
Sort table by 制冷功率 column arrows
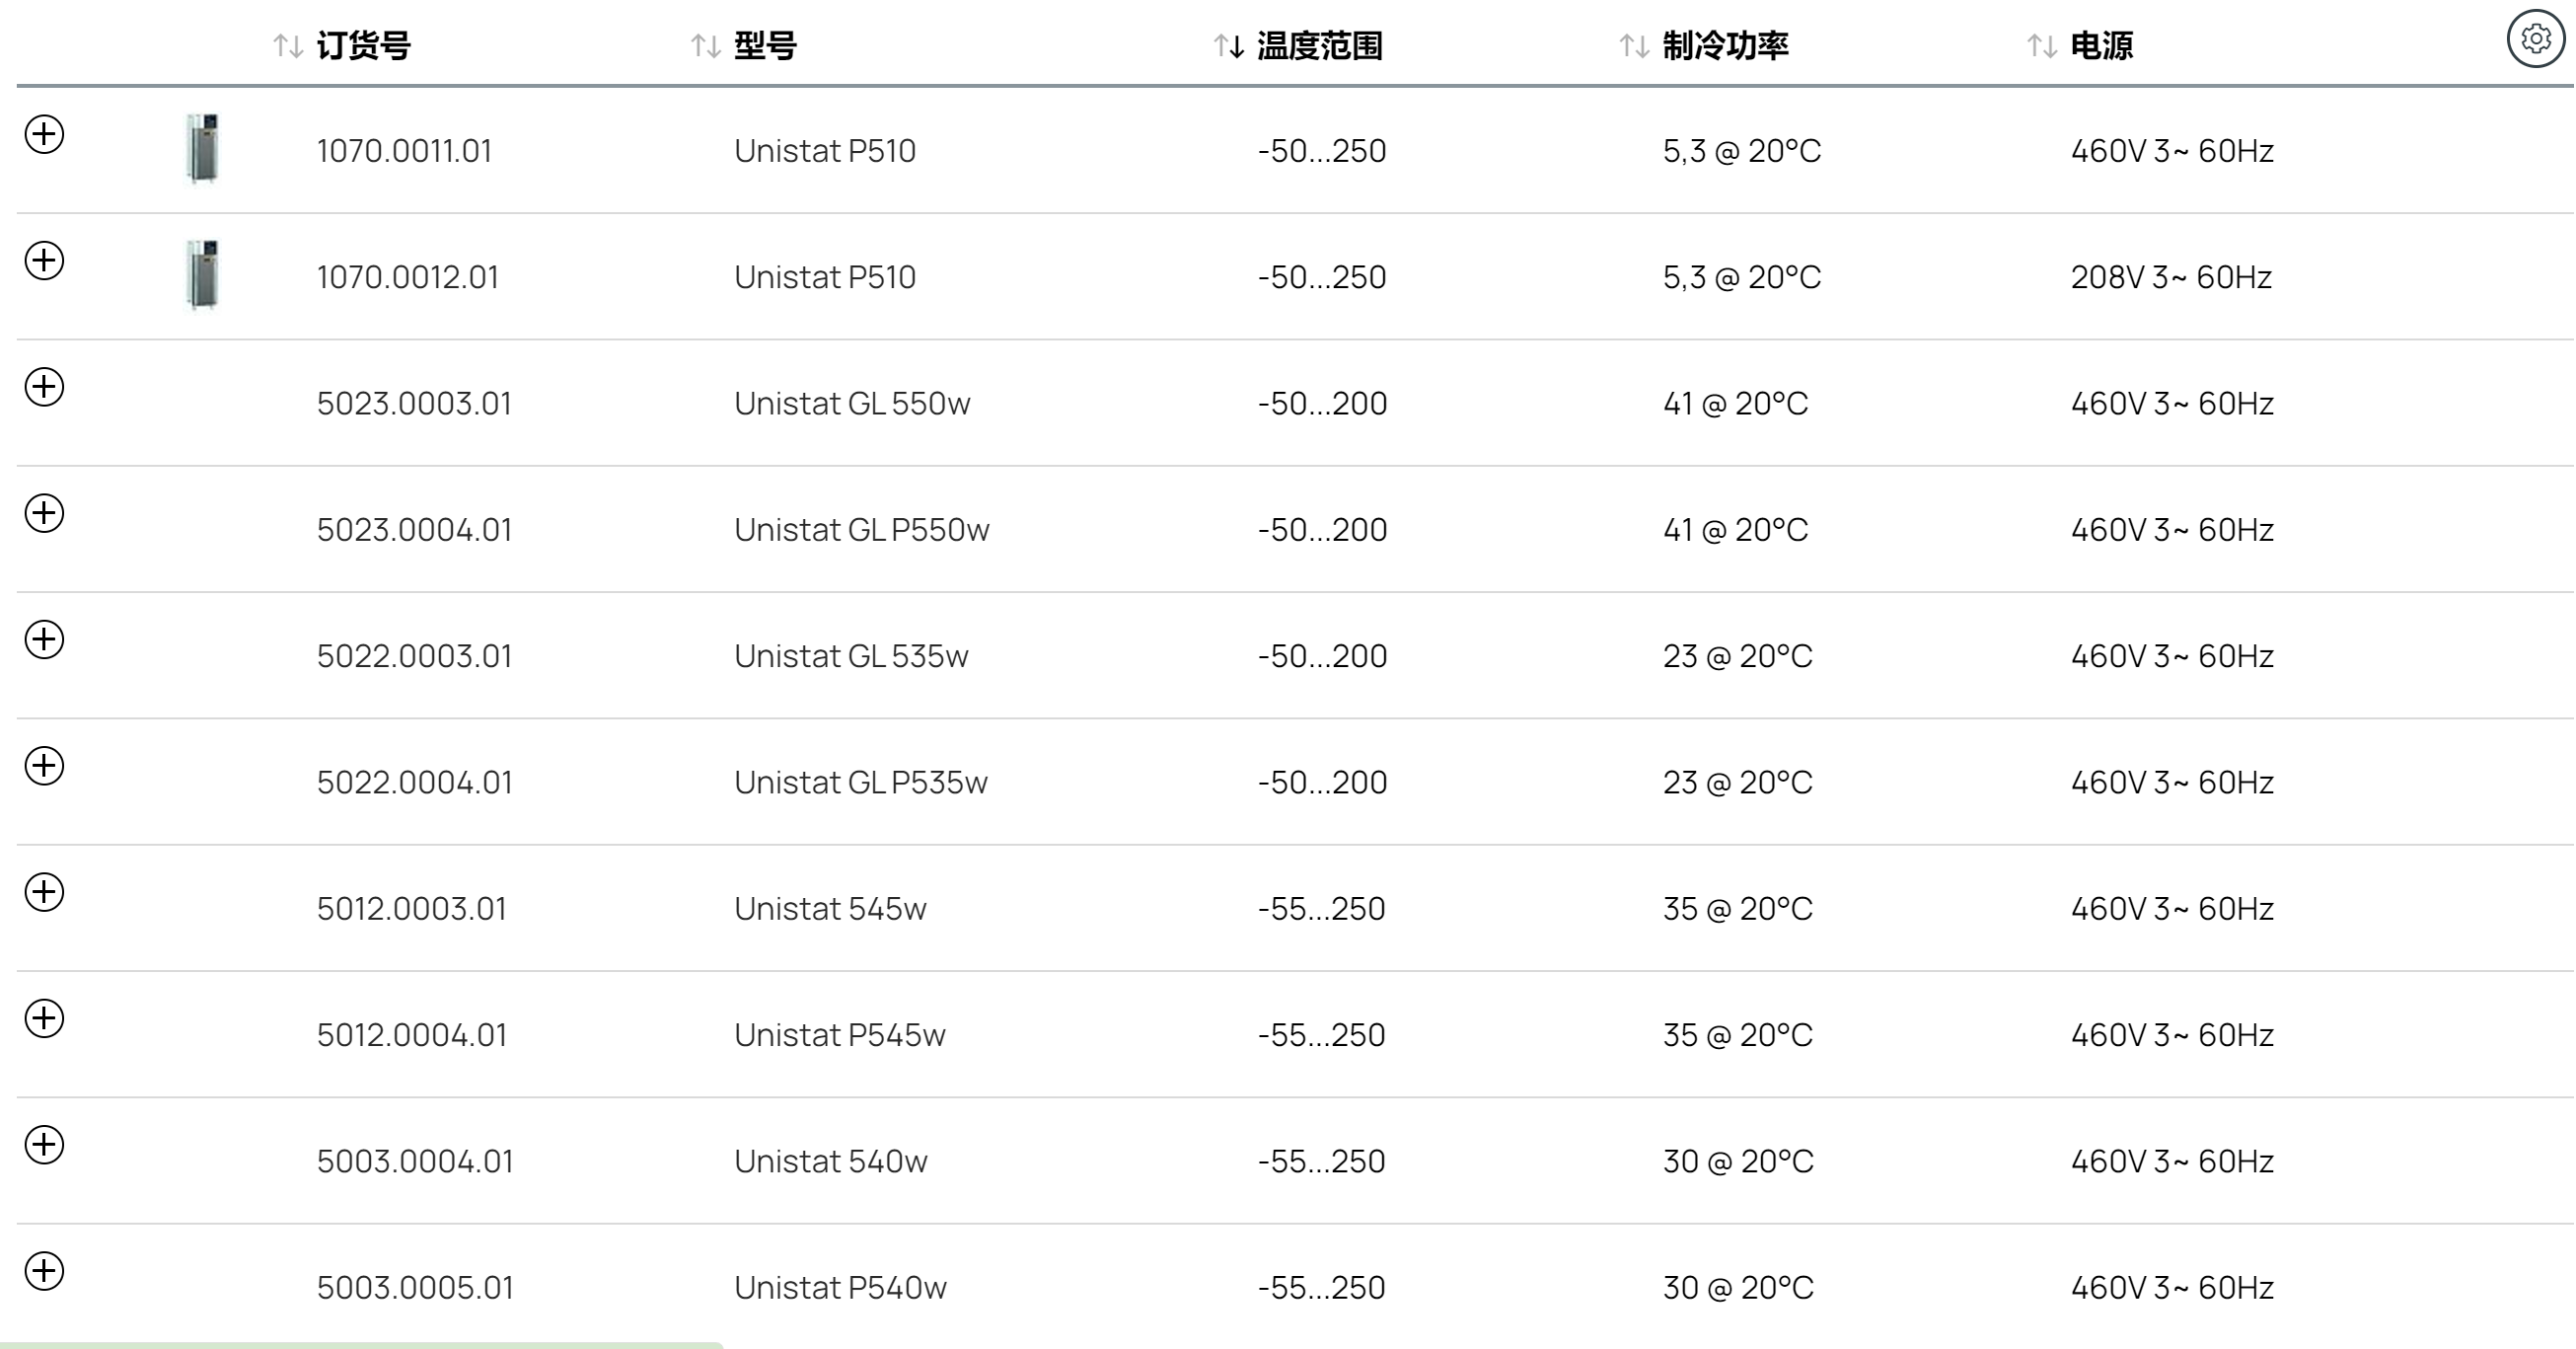[x=1635, y=46]
